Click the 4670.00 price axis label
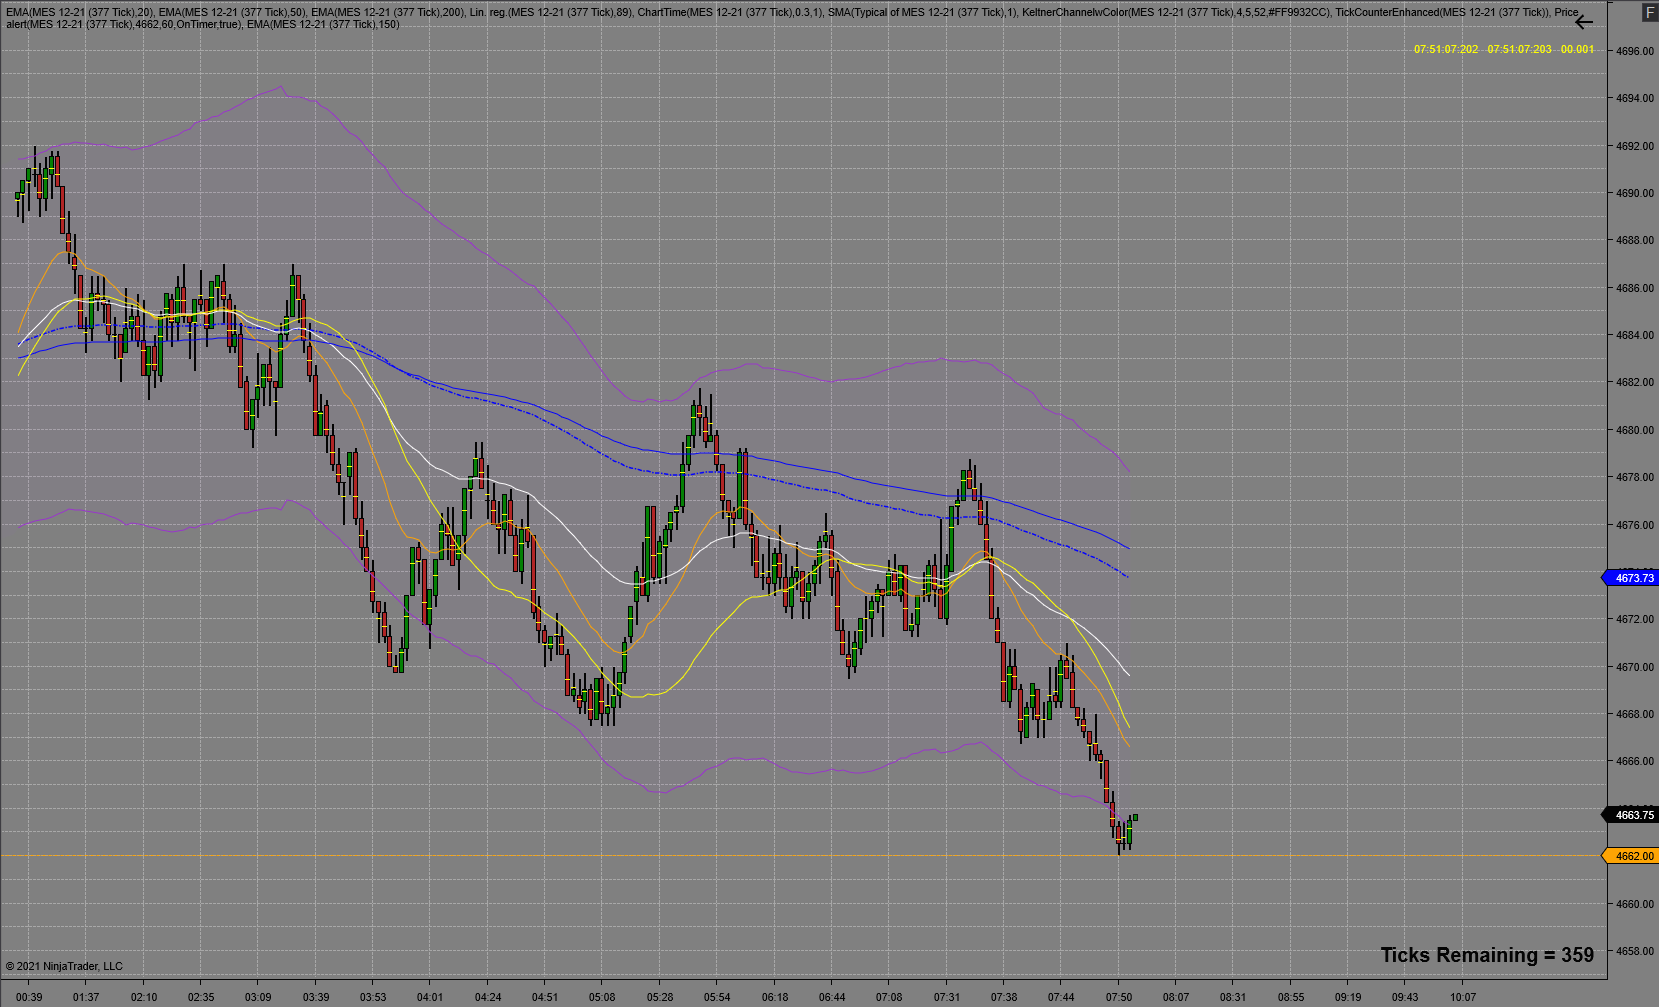1659x1007 pixels. tap(1635, 667)
